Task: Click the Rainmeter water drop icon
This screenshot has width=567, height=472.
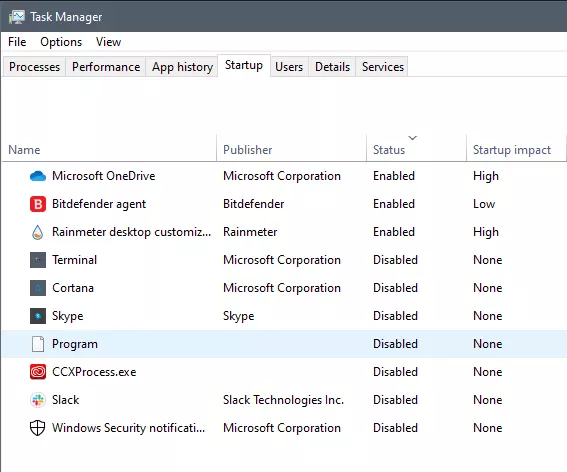Action: pos(38,232)
